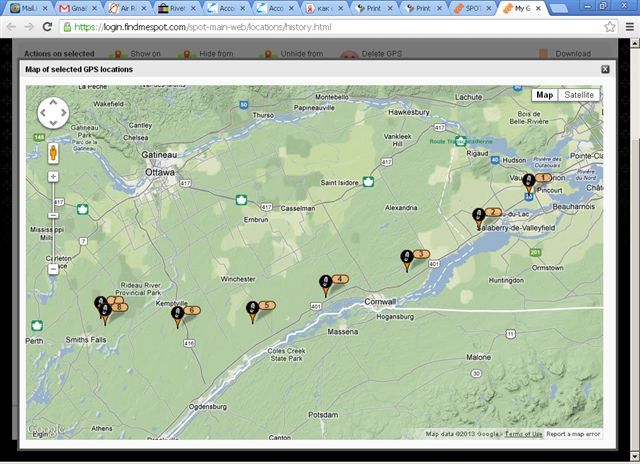Click GPS location marker 6 near Kemptville
The image size is (640, 464).
177,316
